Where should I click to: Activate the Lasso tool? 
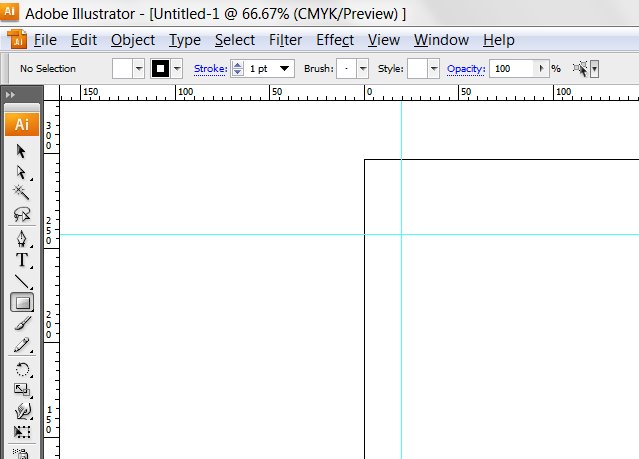coord(22,213)
